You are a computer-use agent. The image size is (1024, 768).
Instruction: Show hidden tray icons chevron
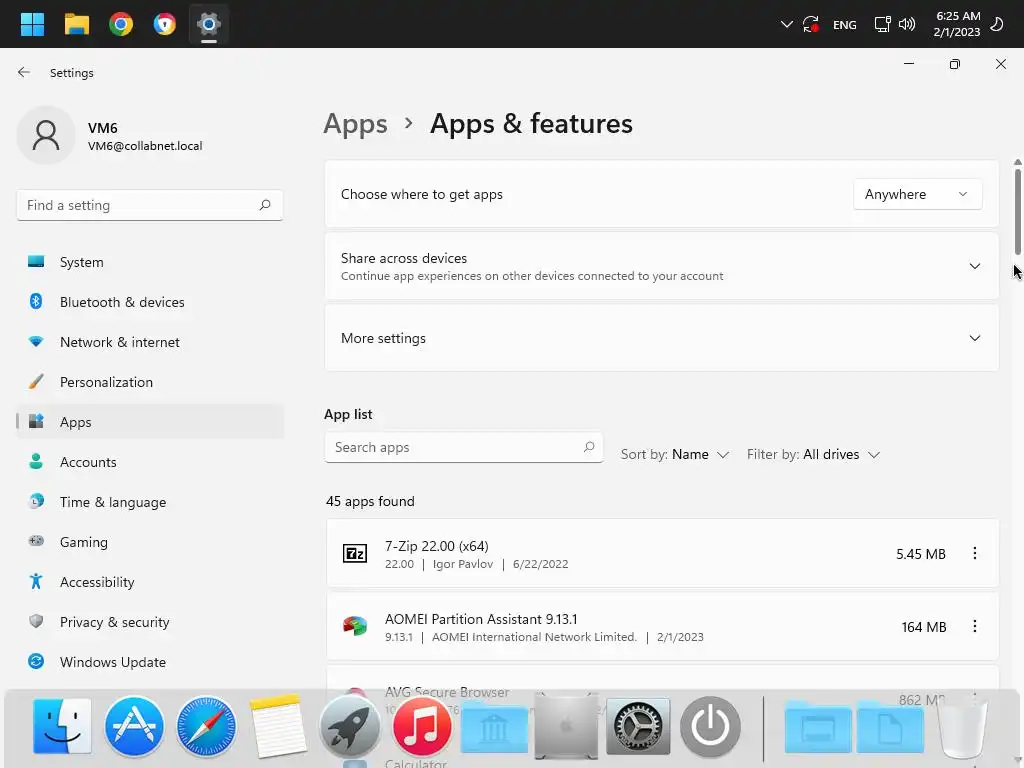pyautogui.click(x=786, y=24)
